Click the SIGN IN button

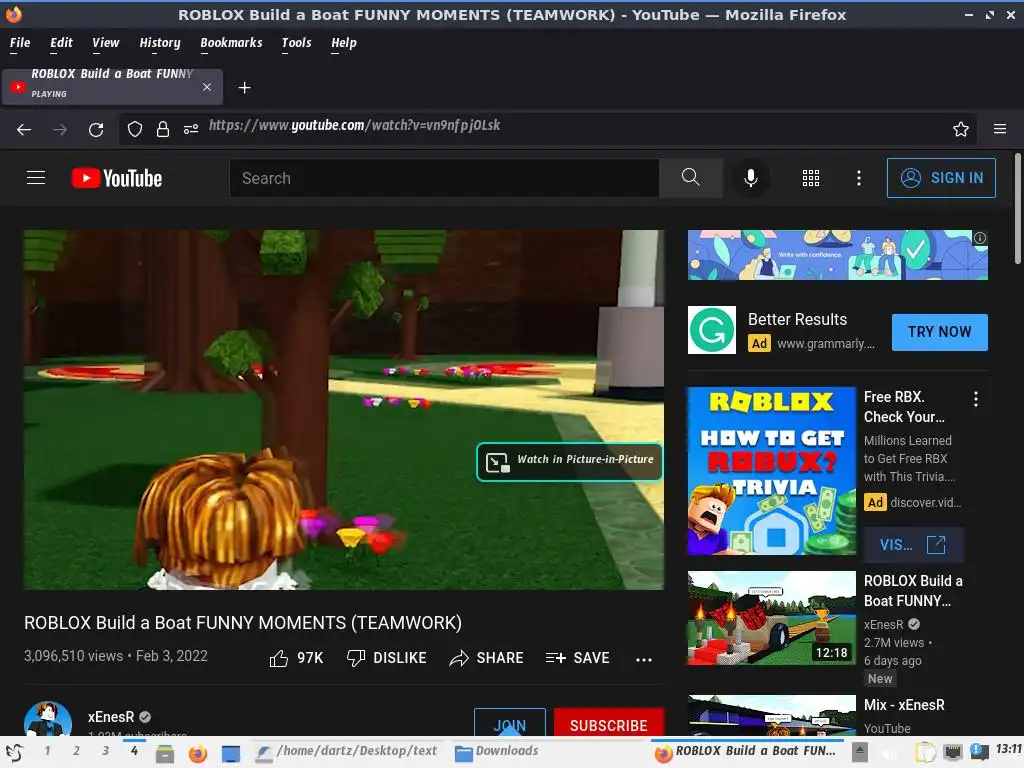[940, 178]
